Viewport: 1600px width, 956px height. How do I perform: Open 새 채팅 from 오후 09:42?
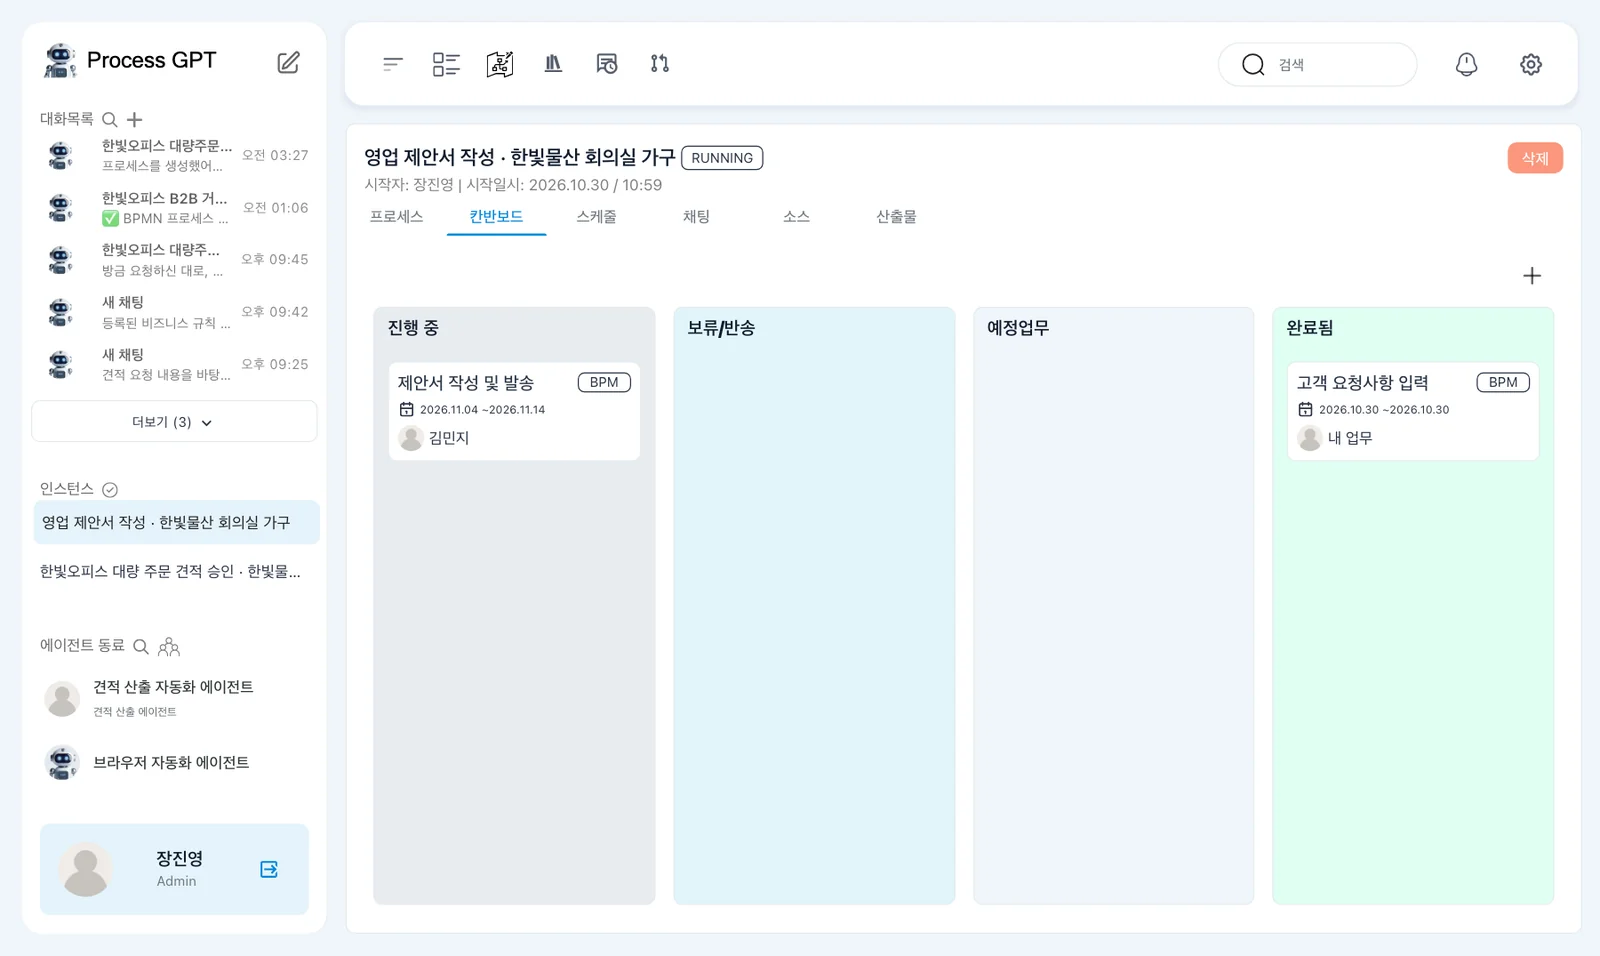point(176,312)
